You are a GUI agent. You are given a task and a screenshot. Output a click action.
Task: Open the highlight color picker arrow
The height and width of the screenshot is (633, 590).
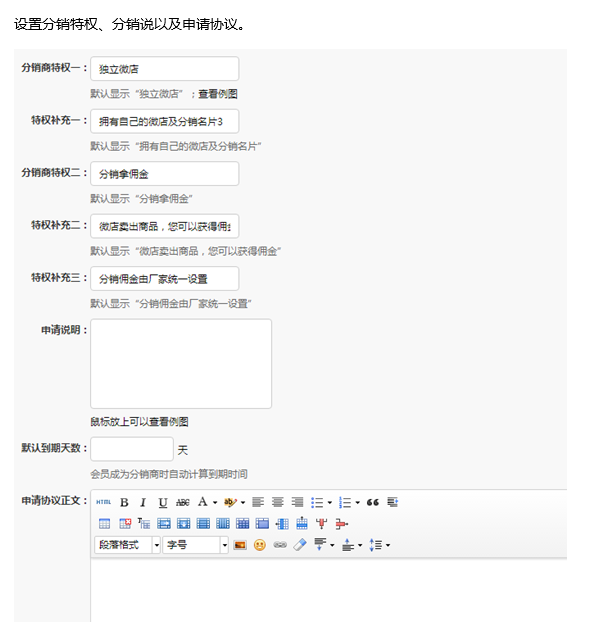tap(243, 503)
